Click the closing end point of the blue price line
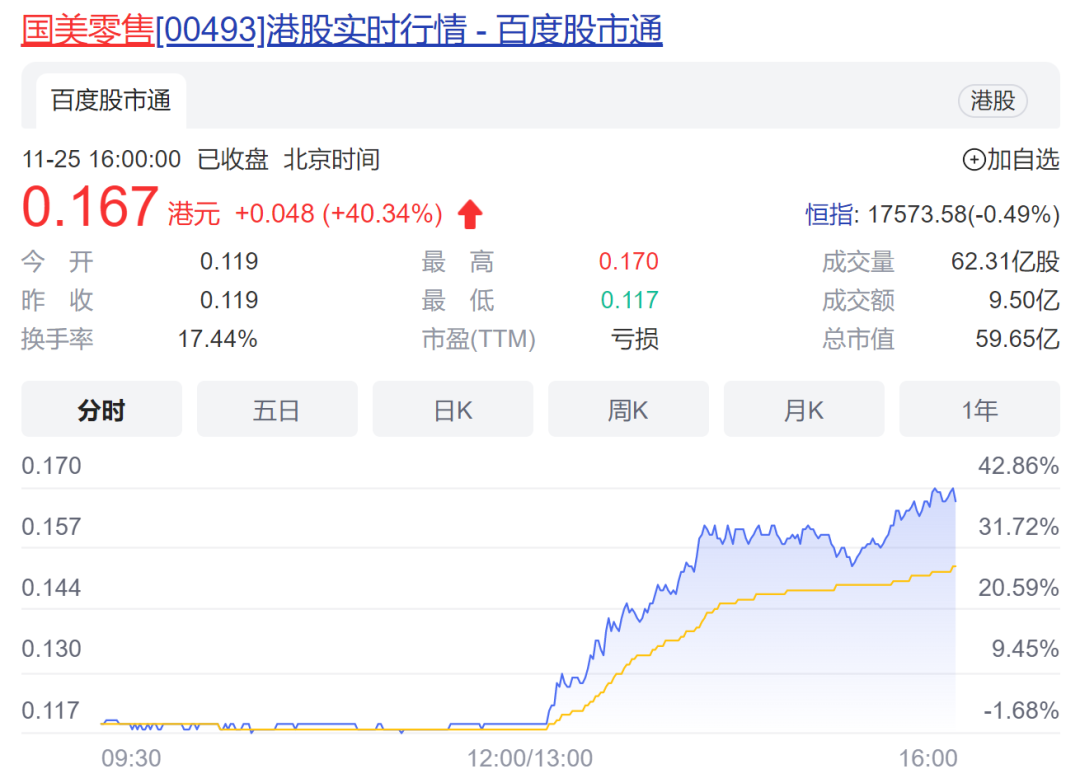 click(955, 500)
